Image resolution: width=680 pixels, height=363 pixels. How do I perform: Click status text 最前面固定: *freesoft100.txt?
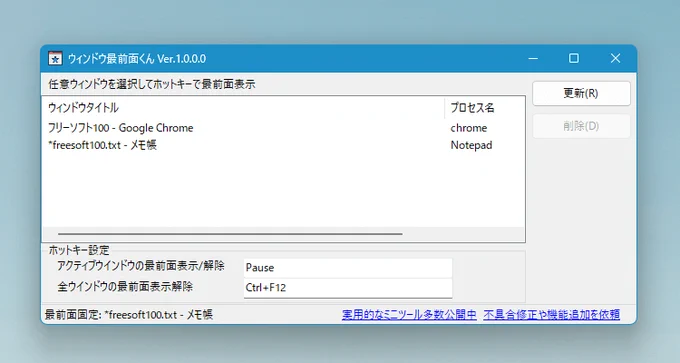pyautogui.click(x=129, y=314)
